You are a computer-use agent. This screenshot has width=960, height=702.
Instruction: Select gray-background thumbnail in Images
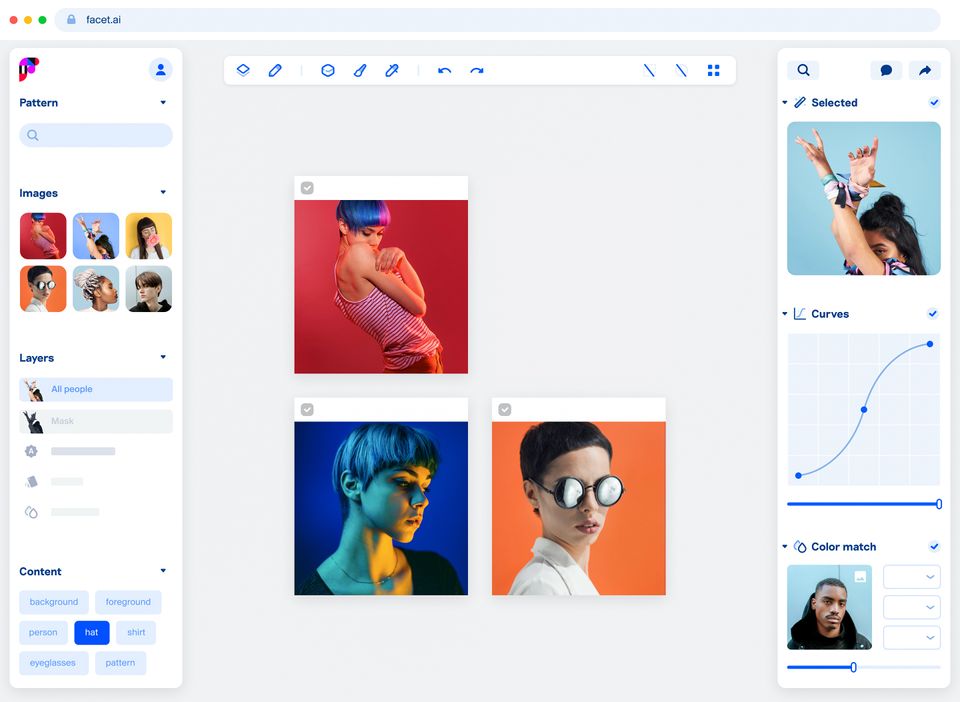click(x=149, y=289)
